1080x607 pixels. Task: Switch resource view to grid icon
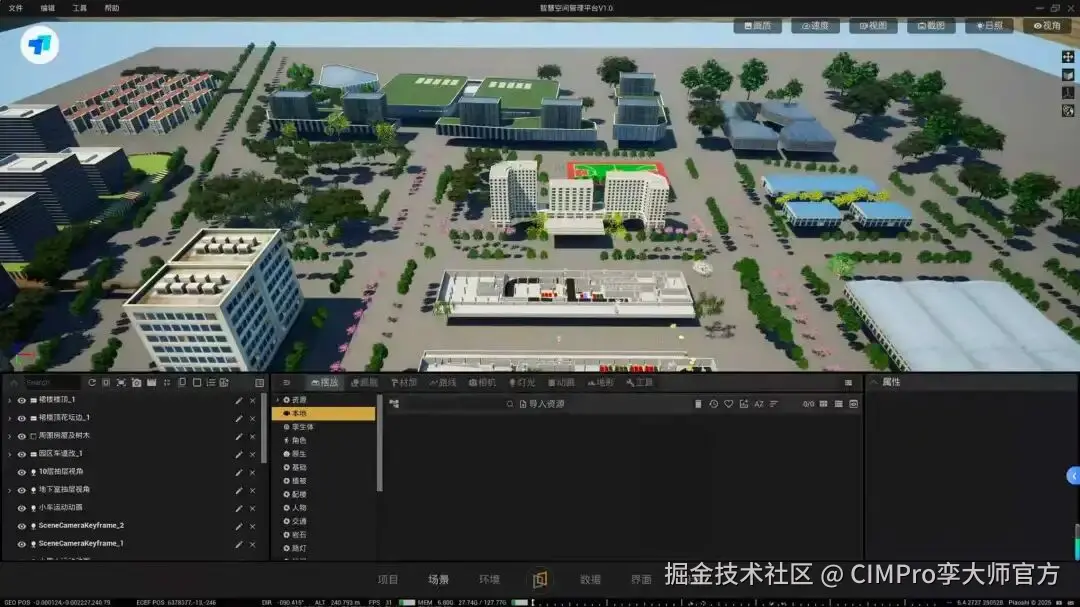(824, 404)
